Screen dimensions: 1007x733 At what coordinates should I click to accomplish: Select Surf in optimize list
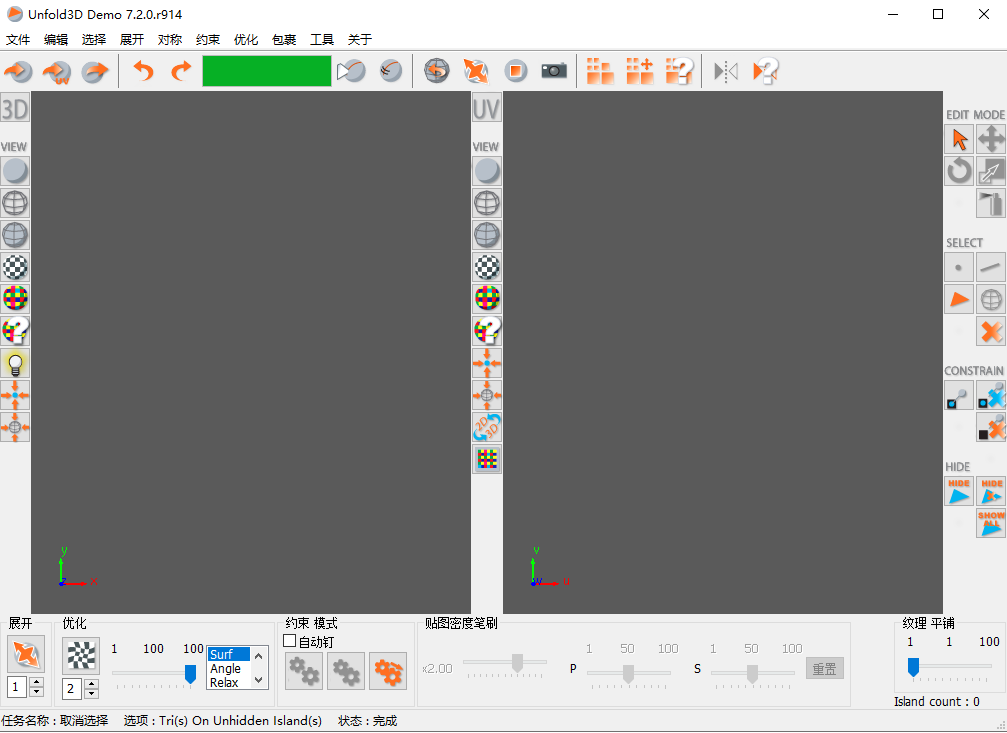click(x=228, y=654)
